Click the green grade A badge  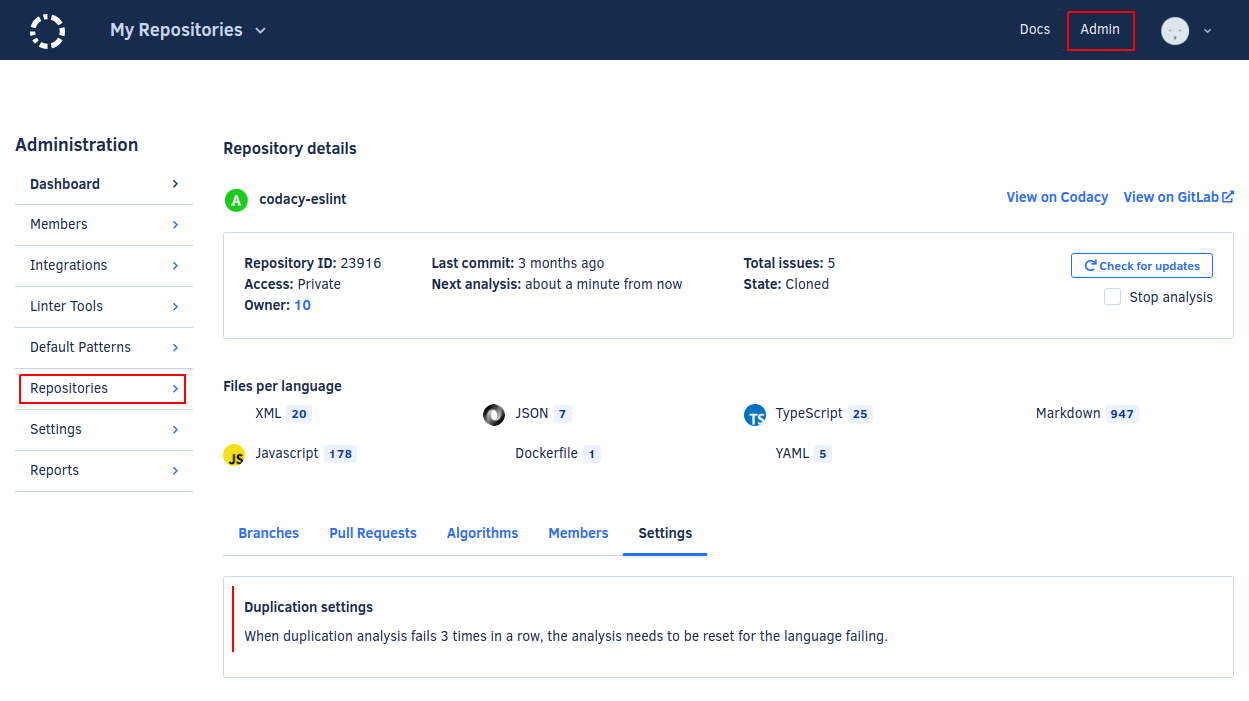coord(236,200)
